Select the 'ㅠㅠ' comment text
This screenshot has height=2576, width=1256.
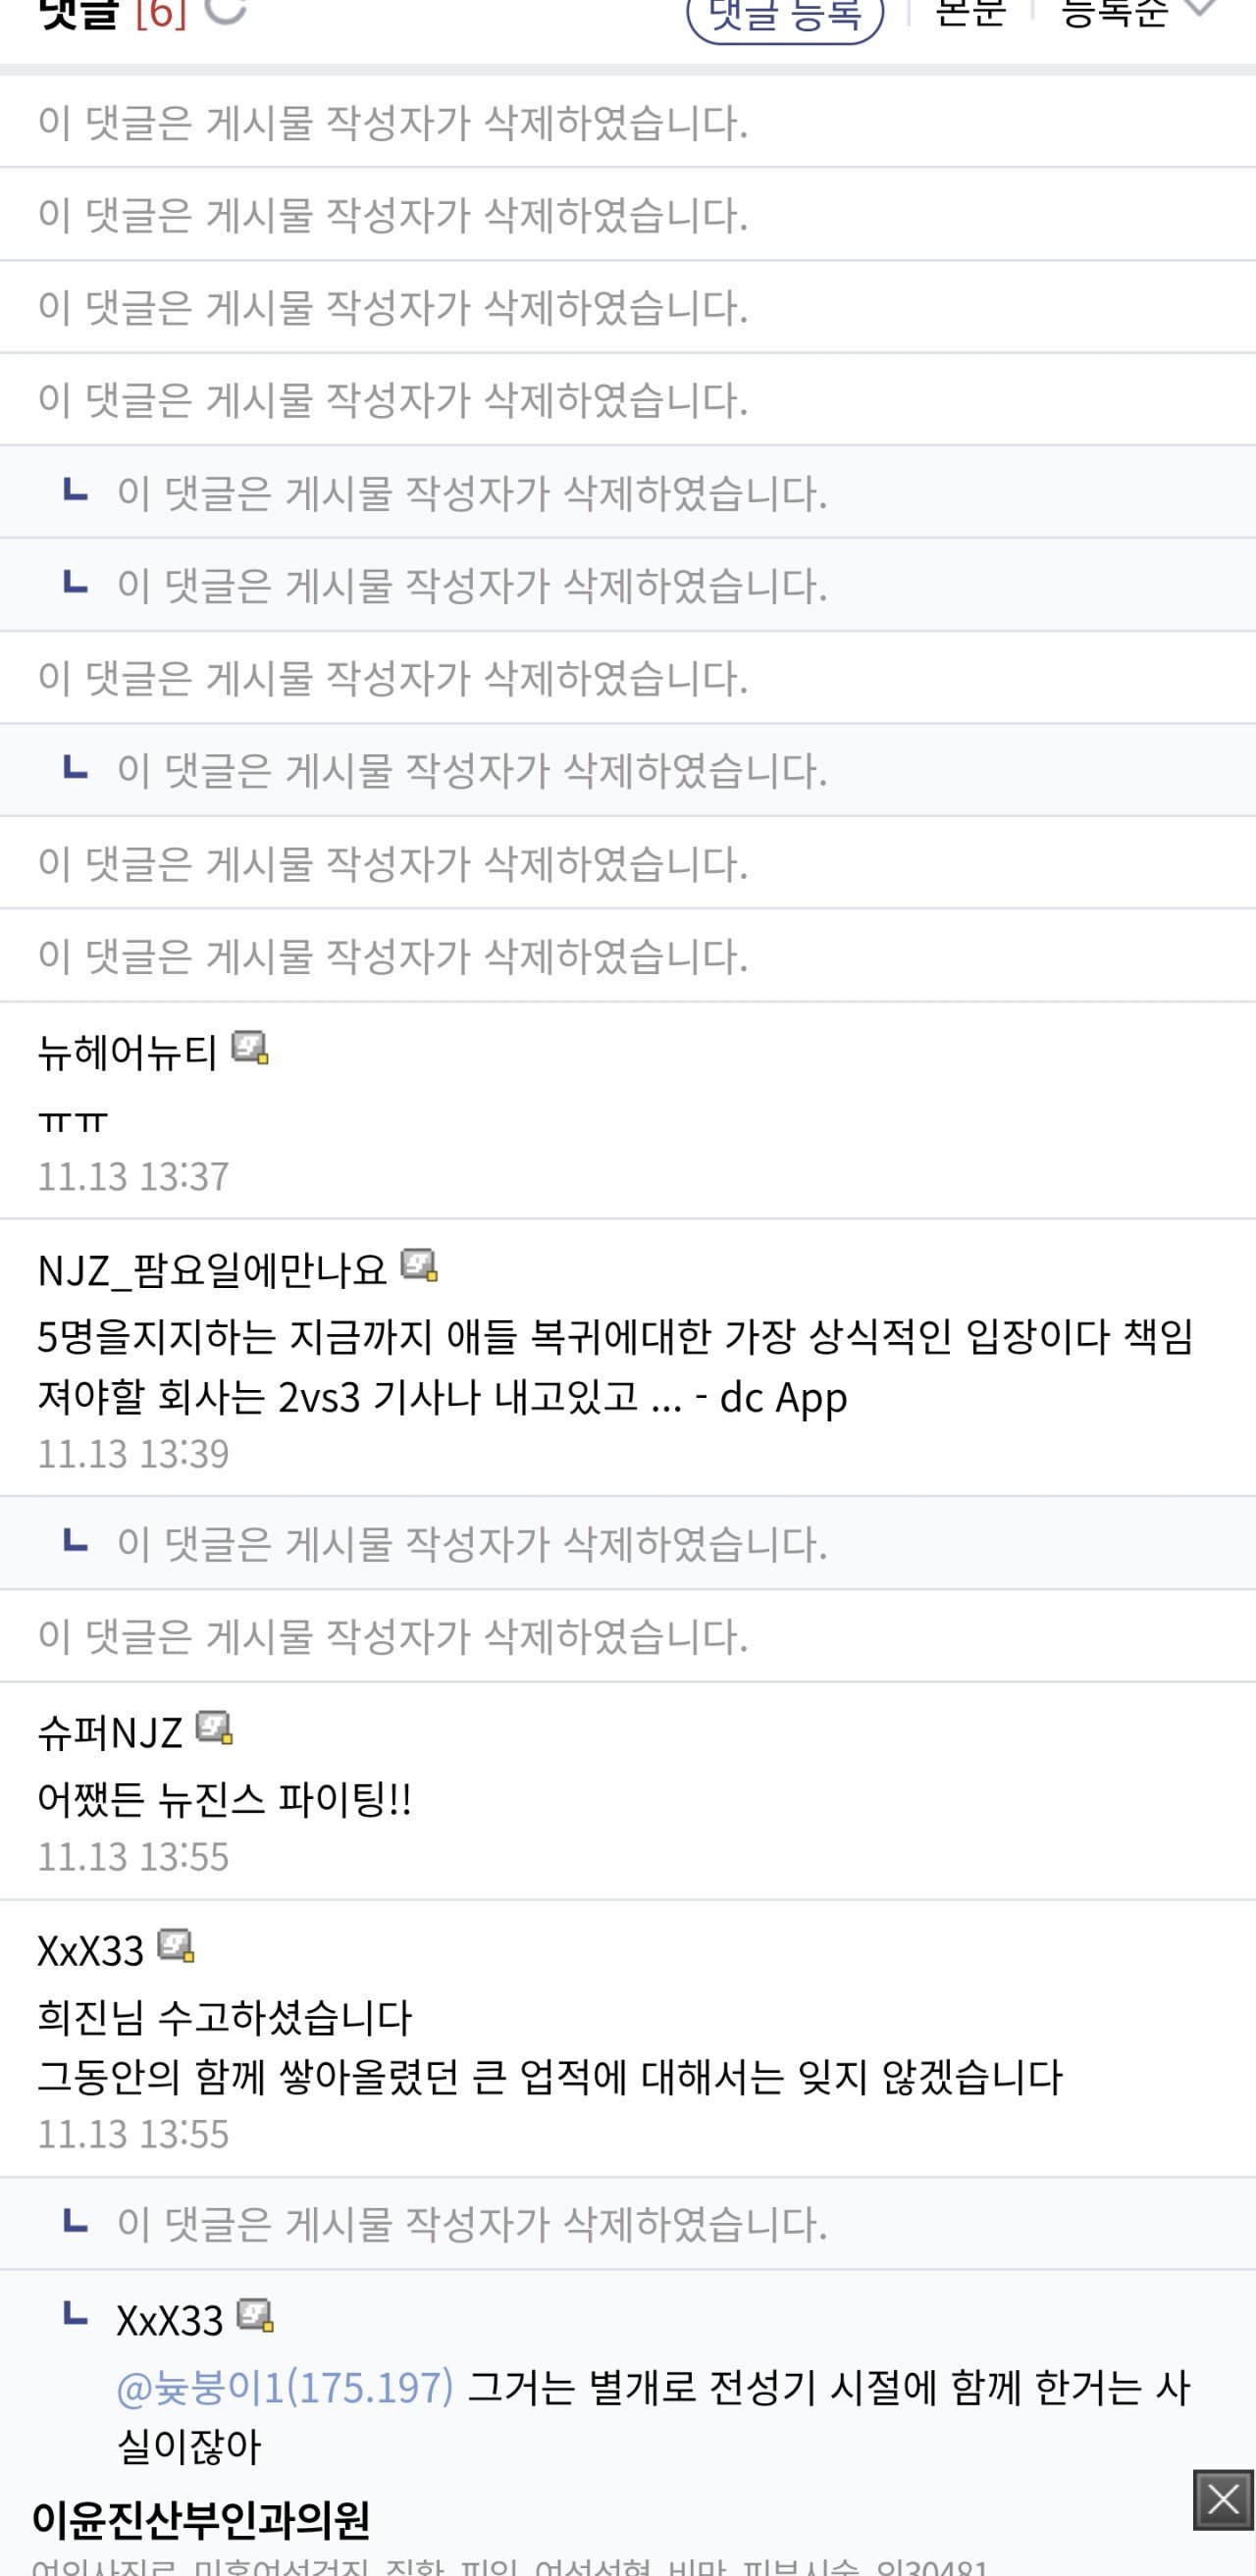click(x=72, y=1120)
